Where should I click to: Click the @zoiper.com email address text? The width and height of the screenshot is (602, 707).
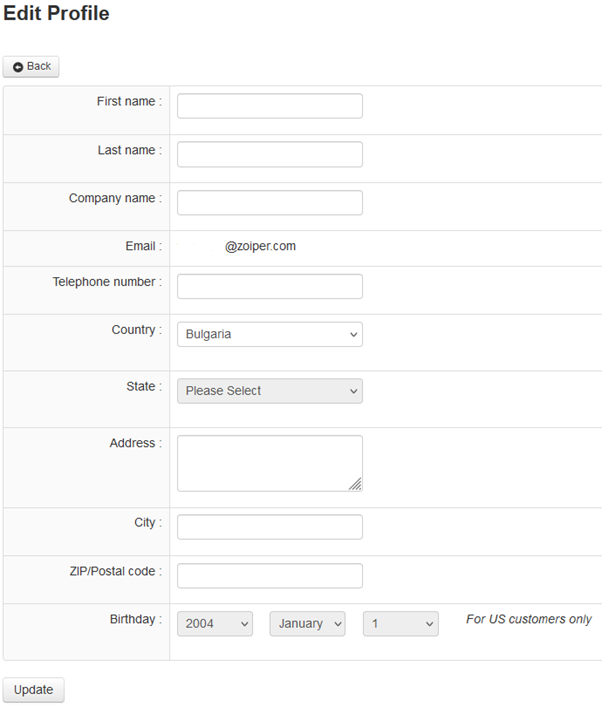tap(260, 246)
